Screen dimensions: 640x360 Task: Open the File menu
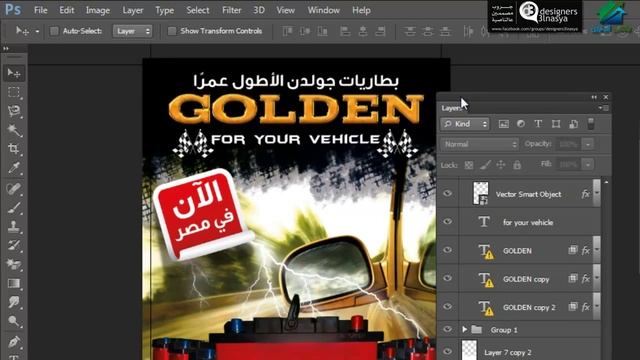(40, 10)
